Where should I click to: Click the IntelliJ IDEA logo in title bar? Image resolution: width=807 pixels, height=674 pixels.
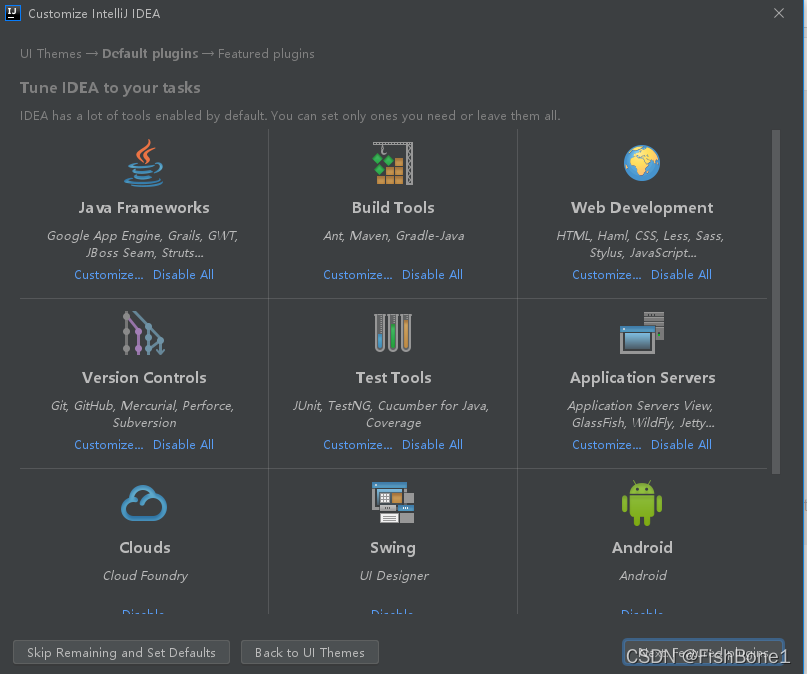[x=12, y=13]
